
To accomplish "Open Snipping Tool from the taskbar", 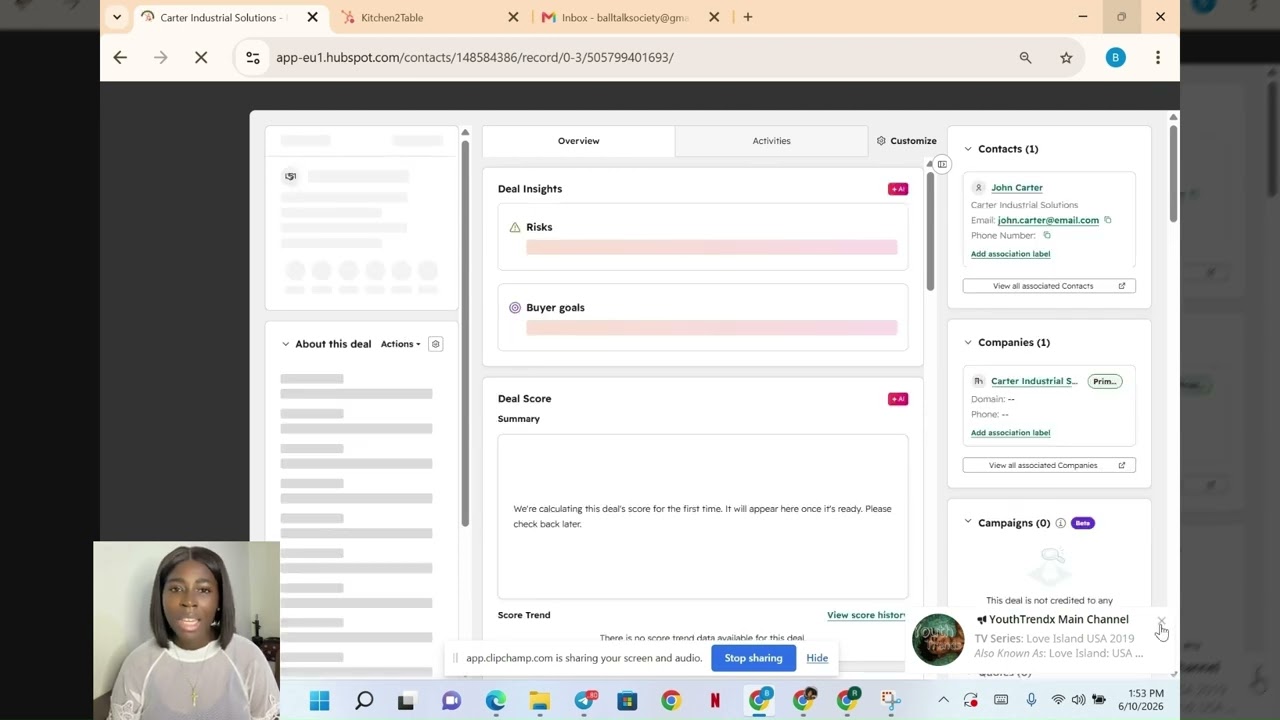I will (x=890, y=701).
